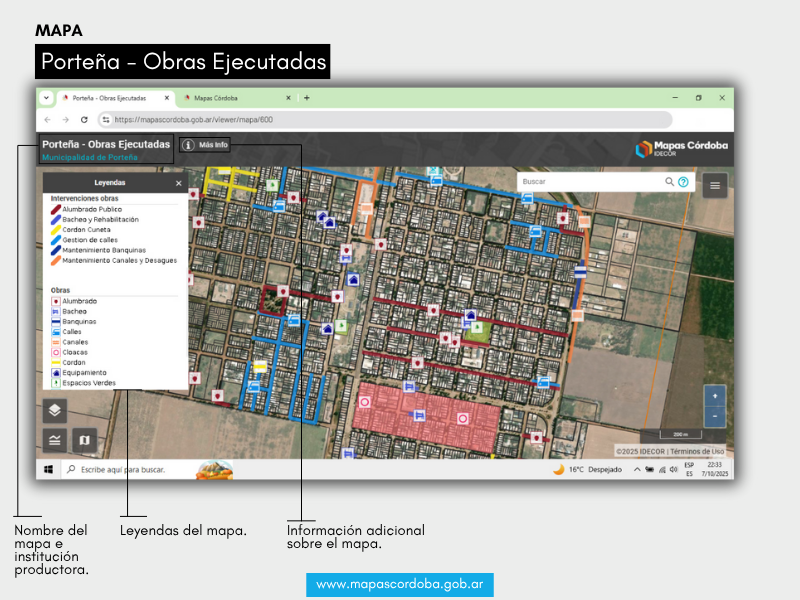Click the legend toggle icon
This screenshot has height=600, width=800.
55,440
